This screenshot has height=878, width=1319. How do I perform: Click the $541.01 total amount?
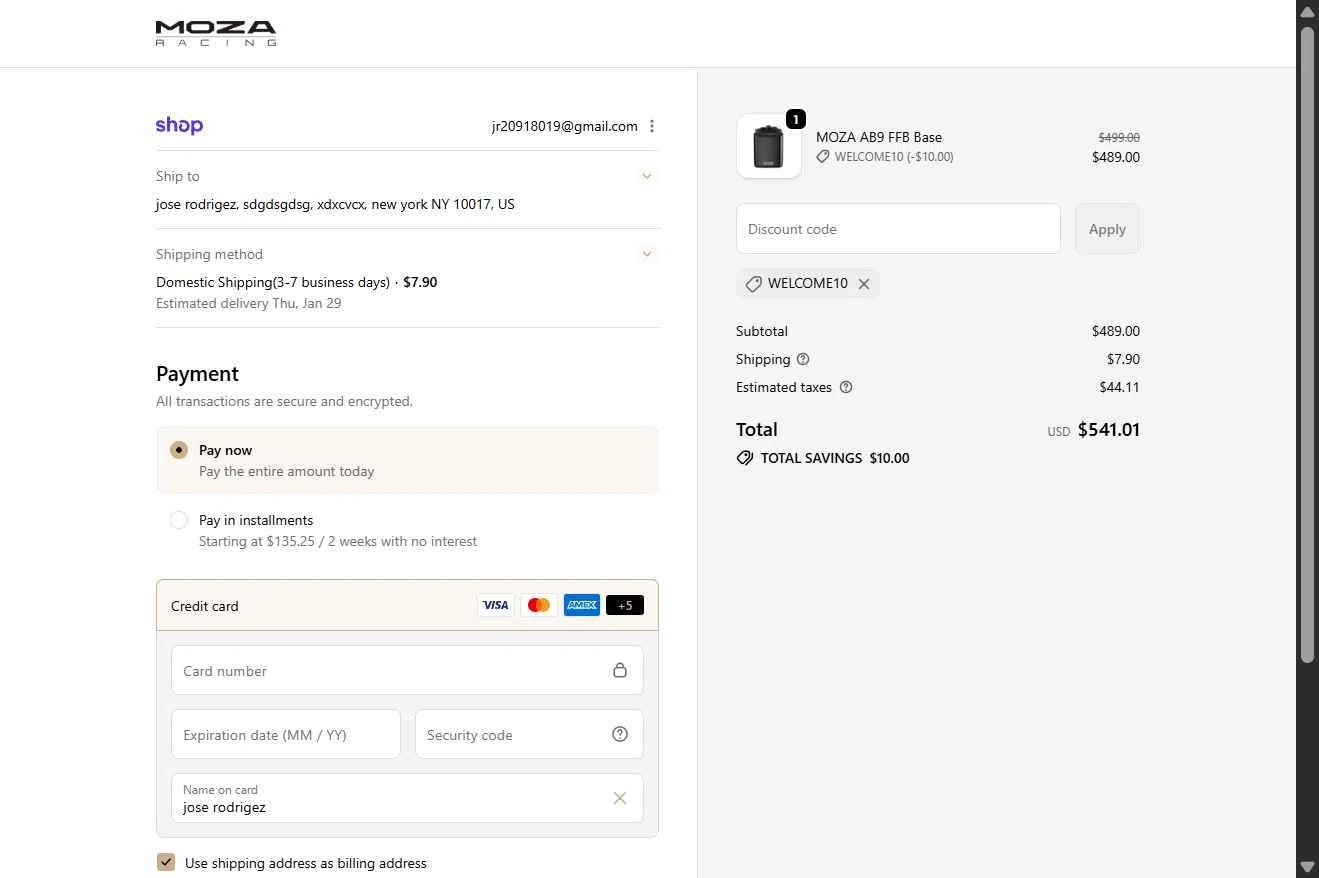coord(1108,430)
